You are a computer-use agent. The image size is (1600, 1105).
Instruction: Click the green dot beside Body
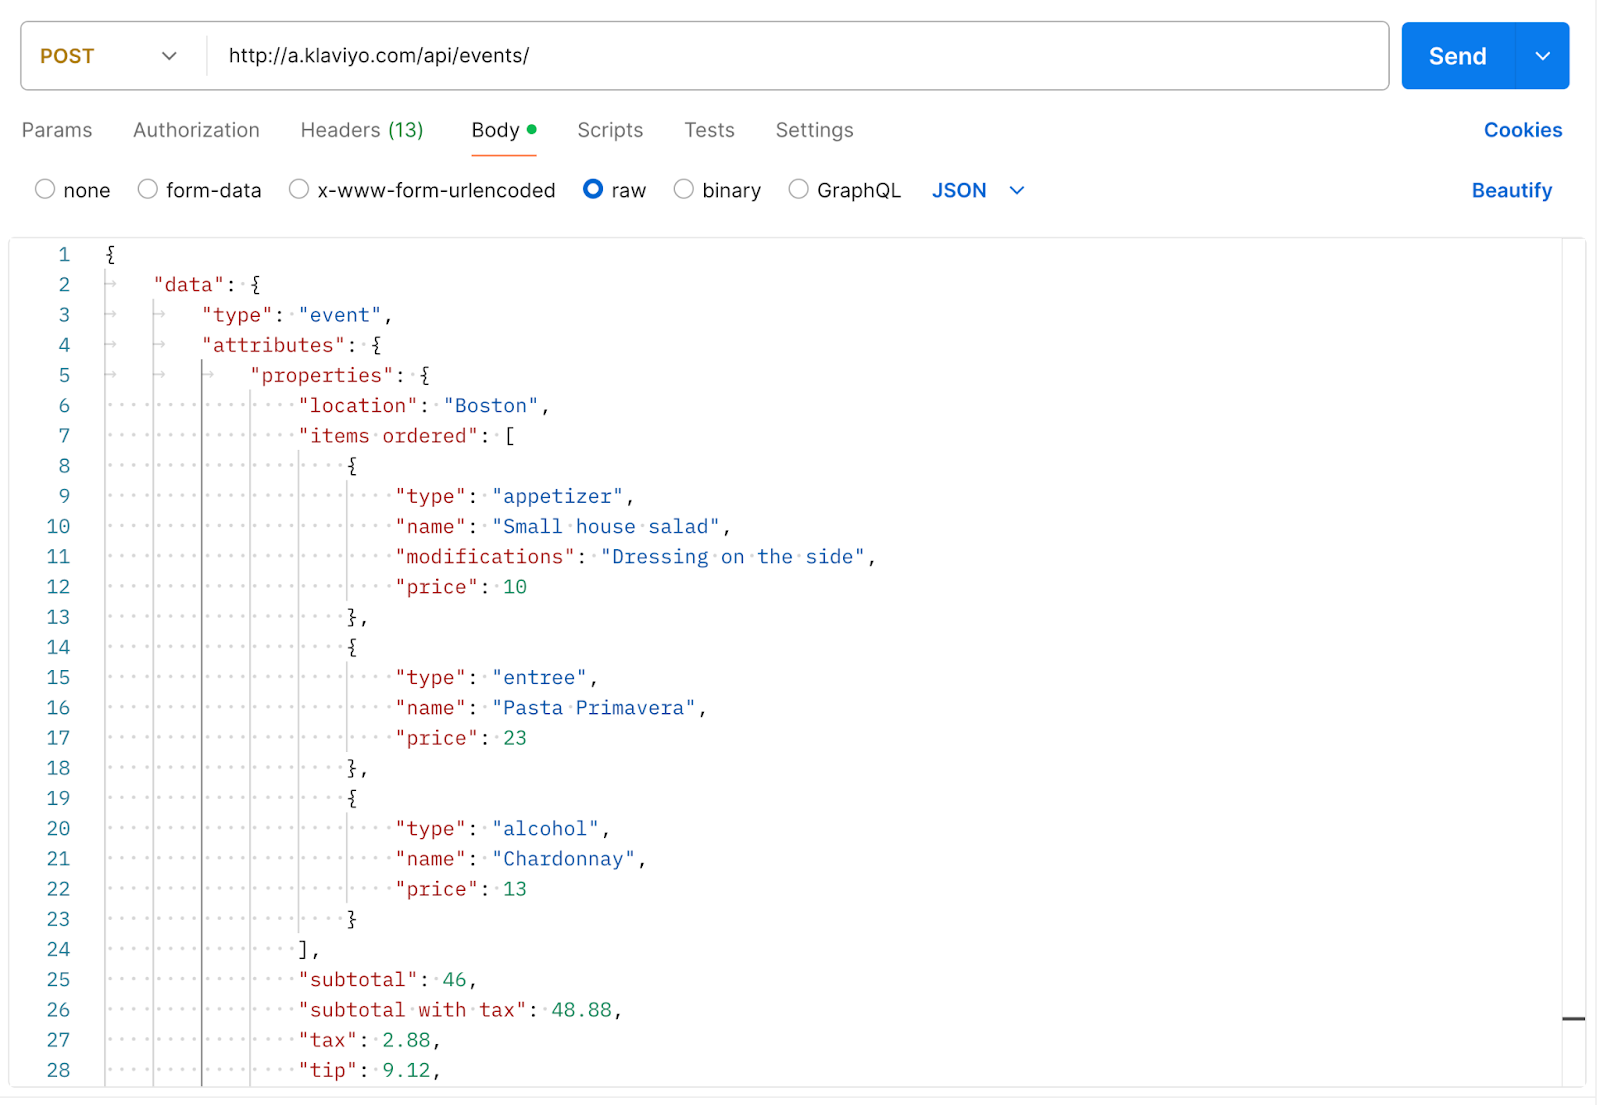[532, 129]
